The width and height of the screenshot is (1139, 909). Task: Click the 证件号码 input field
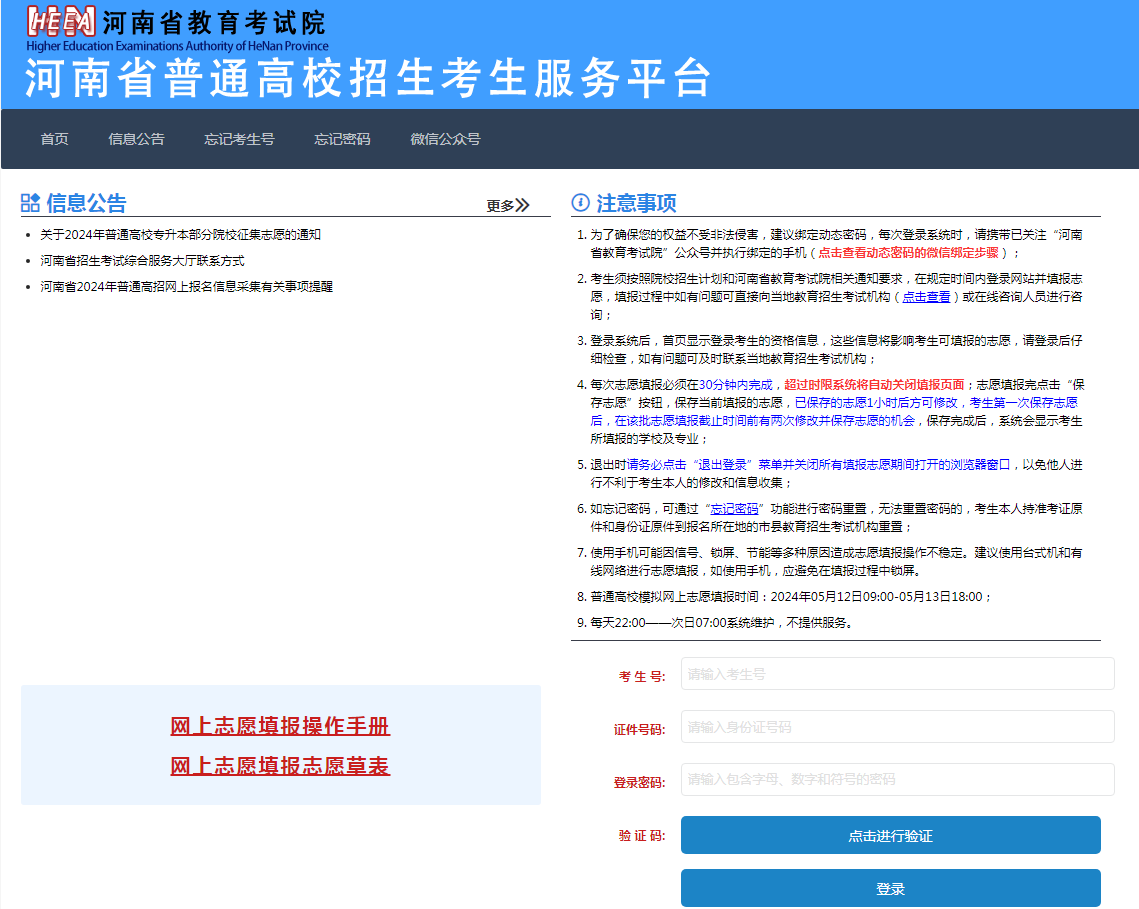tap(896, 726)
